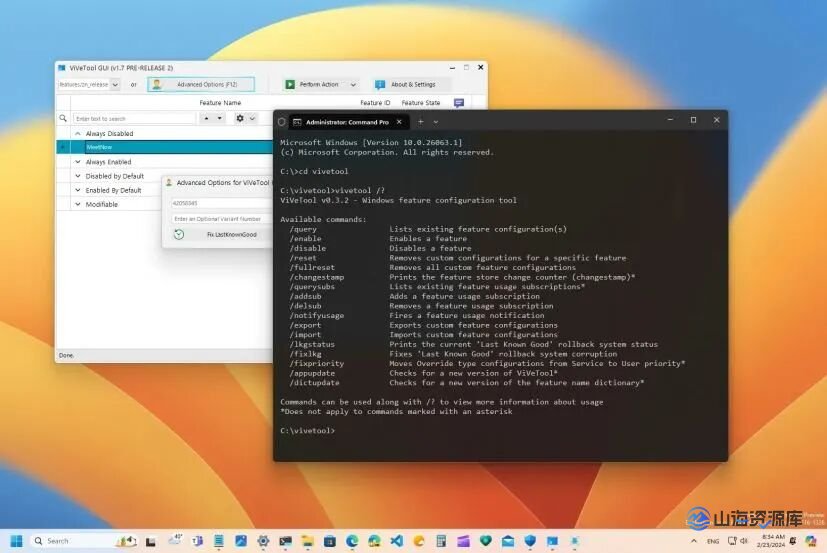This screenshot has height=553, width=827.
Task: Click the Advanced Options (F12) button
Action: (x=201, y=85)
